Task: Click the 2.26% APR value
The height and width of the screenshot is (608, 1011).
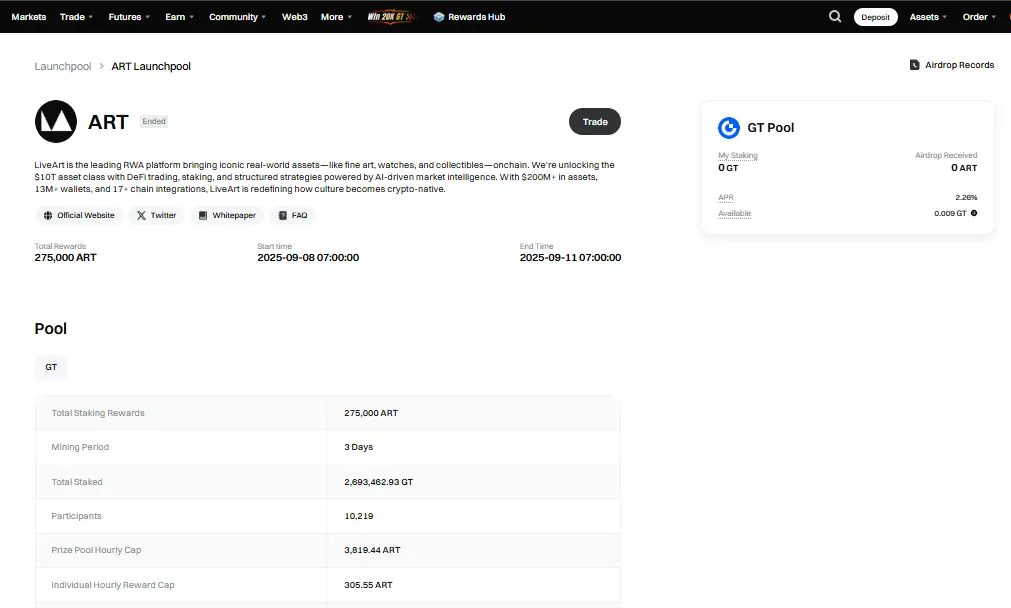Action: [966, 197]
